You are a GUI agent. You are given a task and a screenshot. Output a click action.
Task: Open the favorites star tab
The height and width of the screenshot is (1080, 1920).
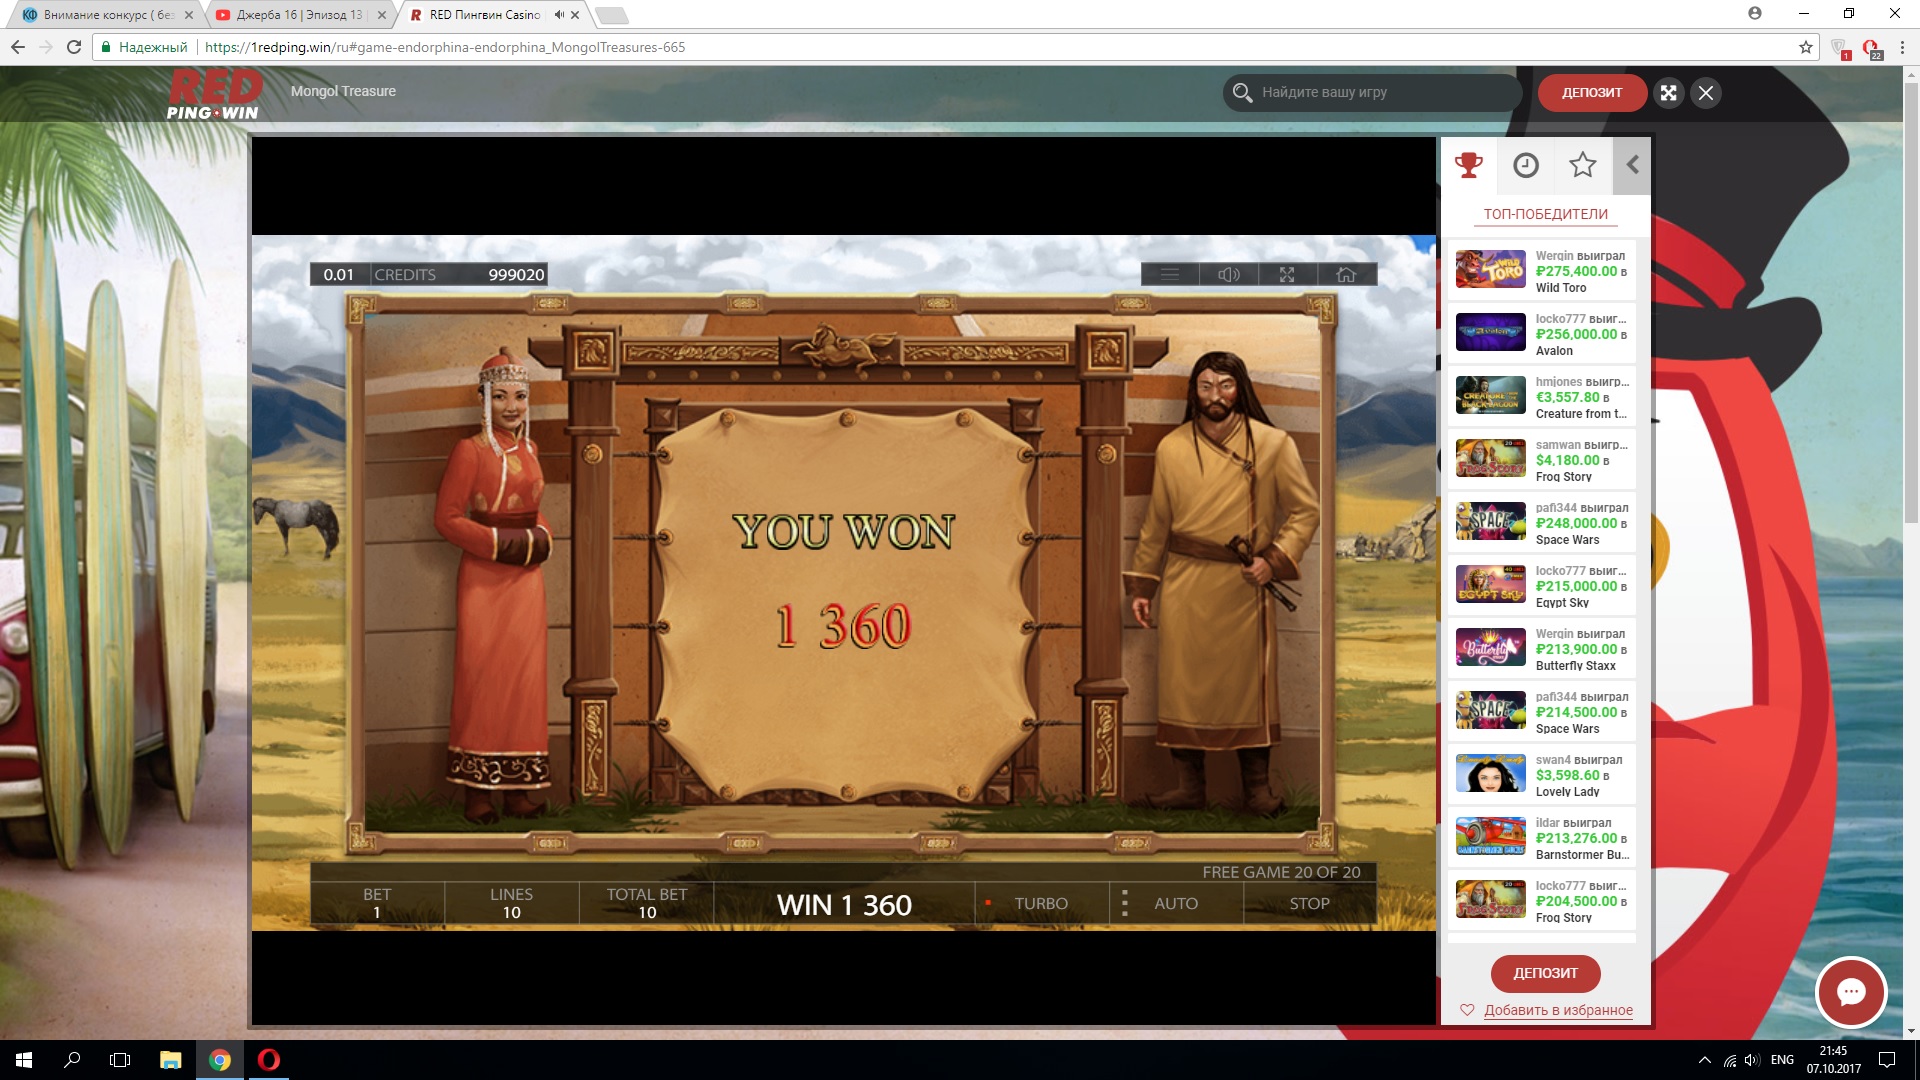click(1582, 165)
